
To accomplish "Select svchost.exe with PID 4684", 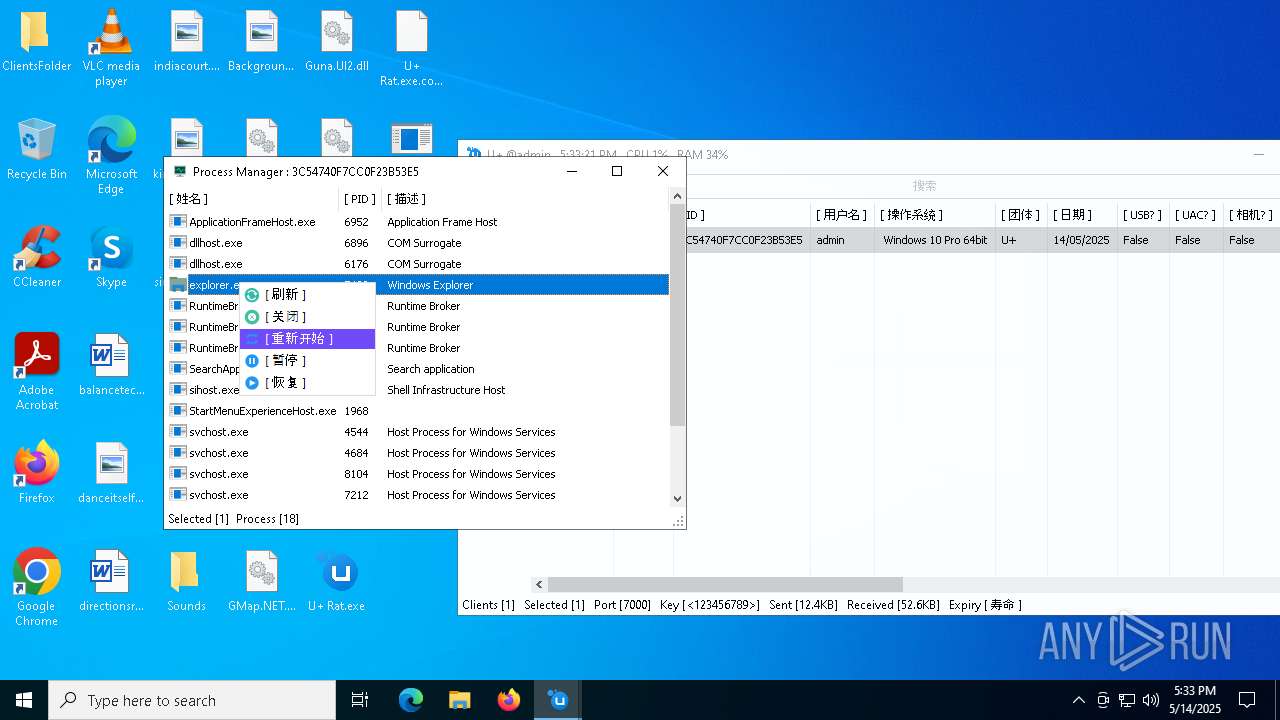I will coord(418,453).
